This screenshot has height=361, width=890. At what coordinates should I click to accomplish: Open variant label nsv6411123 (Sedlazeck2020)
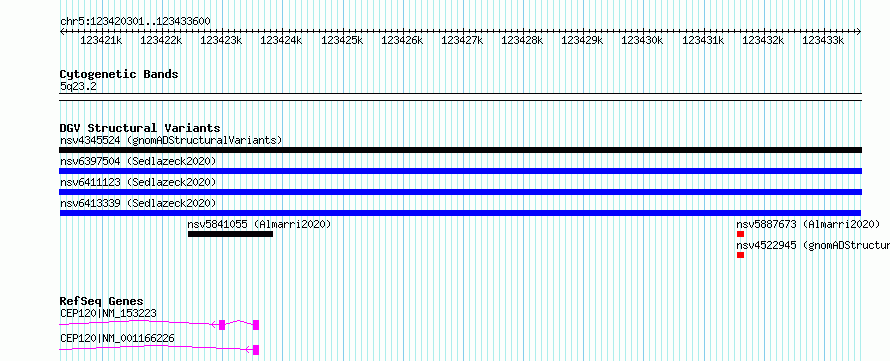click(138, 182)
